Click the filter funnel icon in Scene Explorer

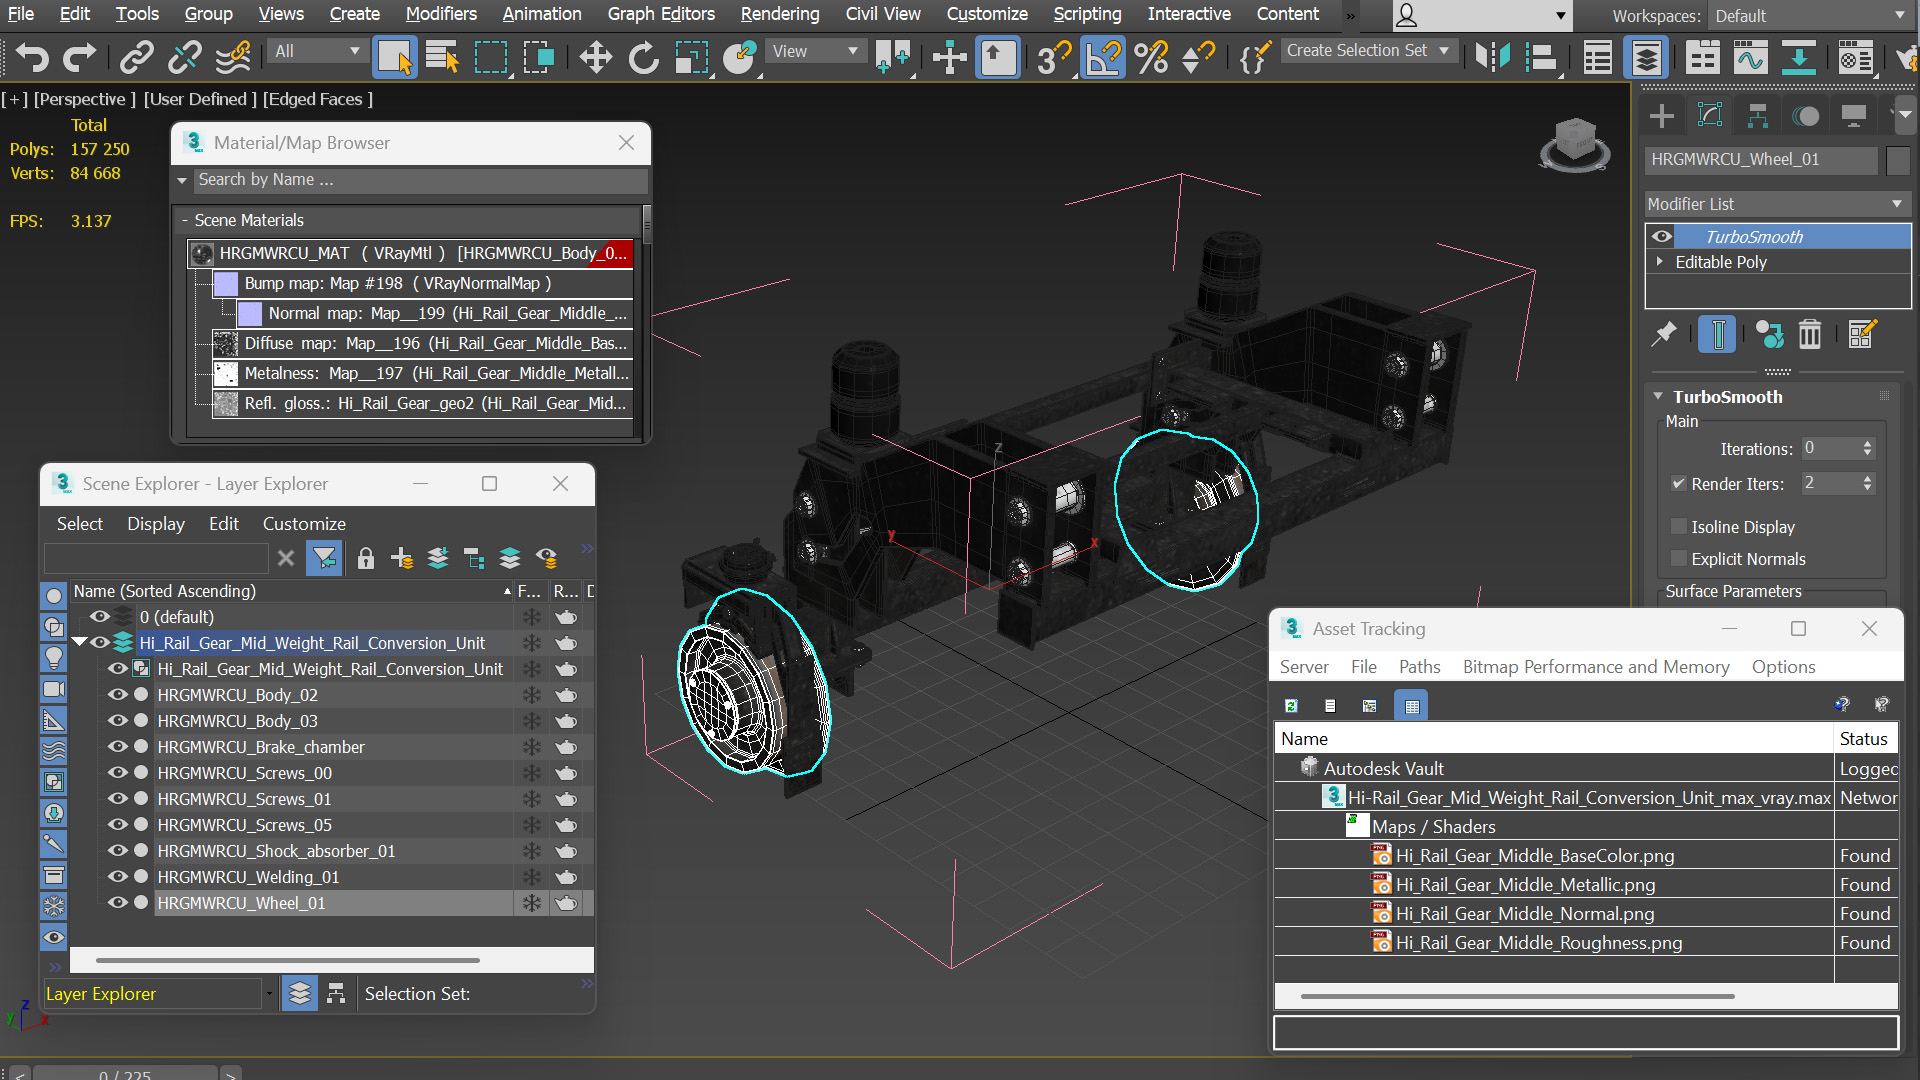point(324,558)
